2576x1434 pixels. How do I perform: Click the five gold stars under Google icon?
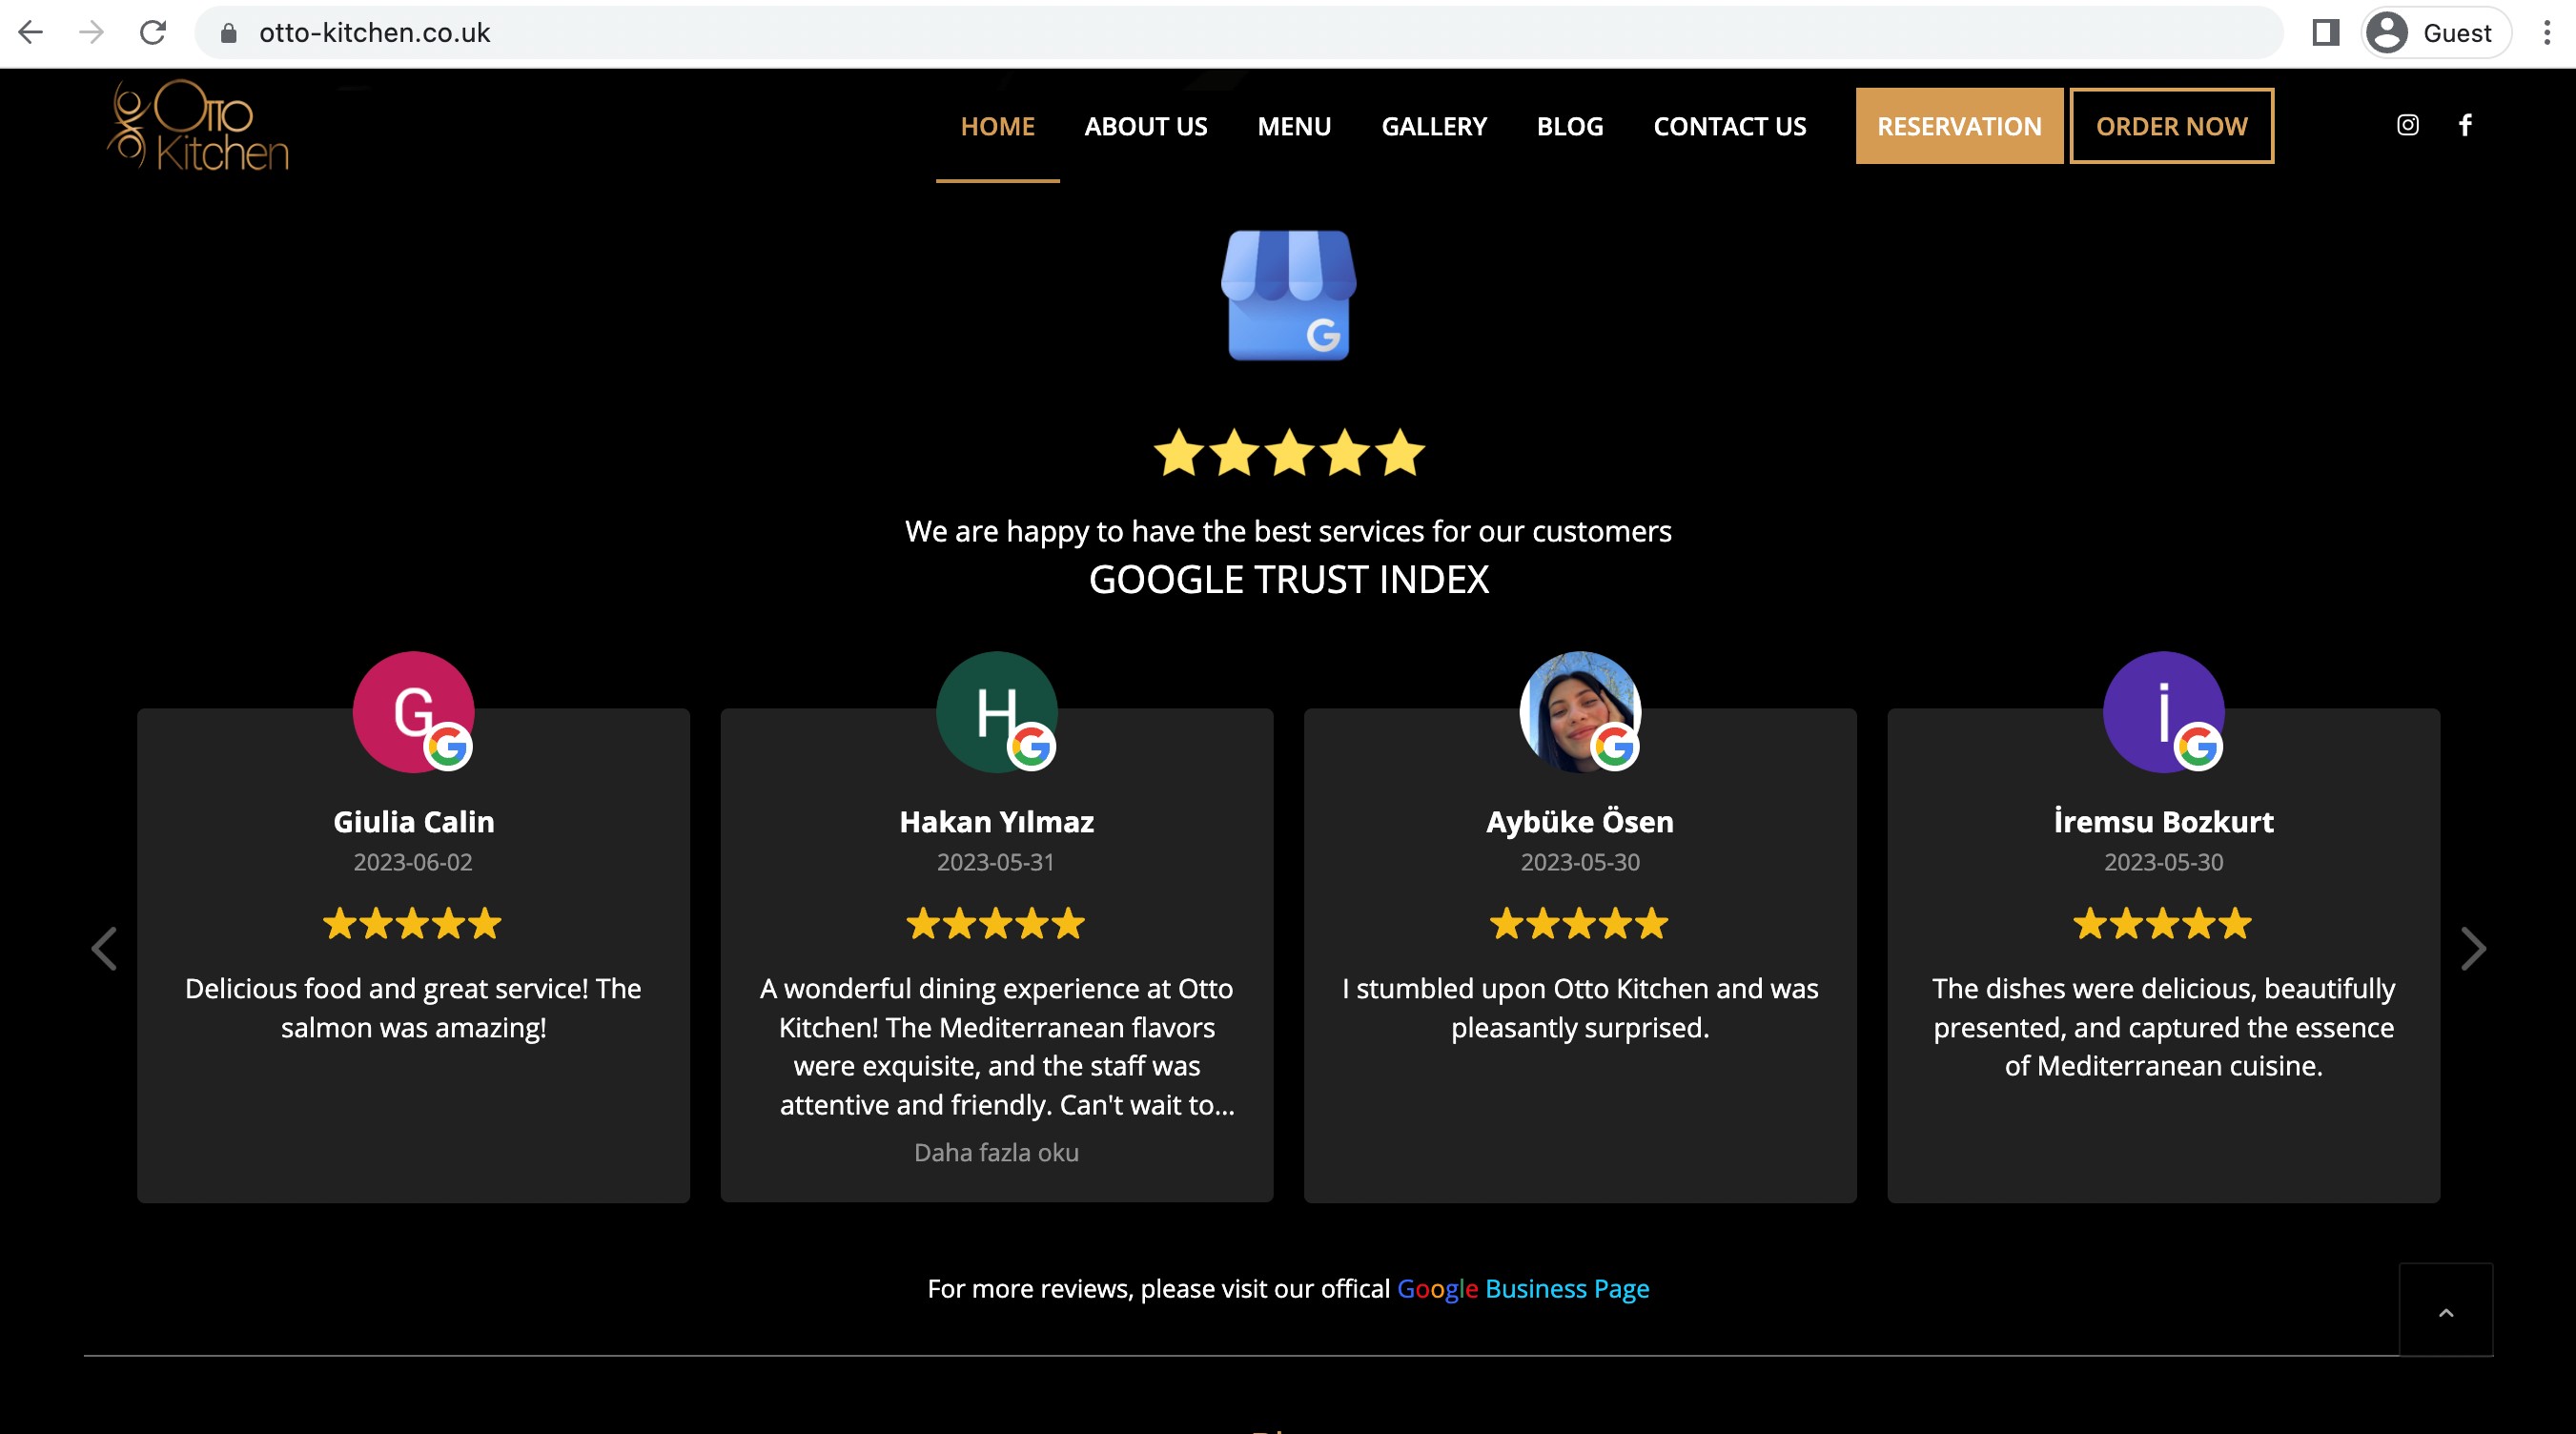(x=1288, y=452)
